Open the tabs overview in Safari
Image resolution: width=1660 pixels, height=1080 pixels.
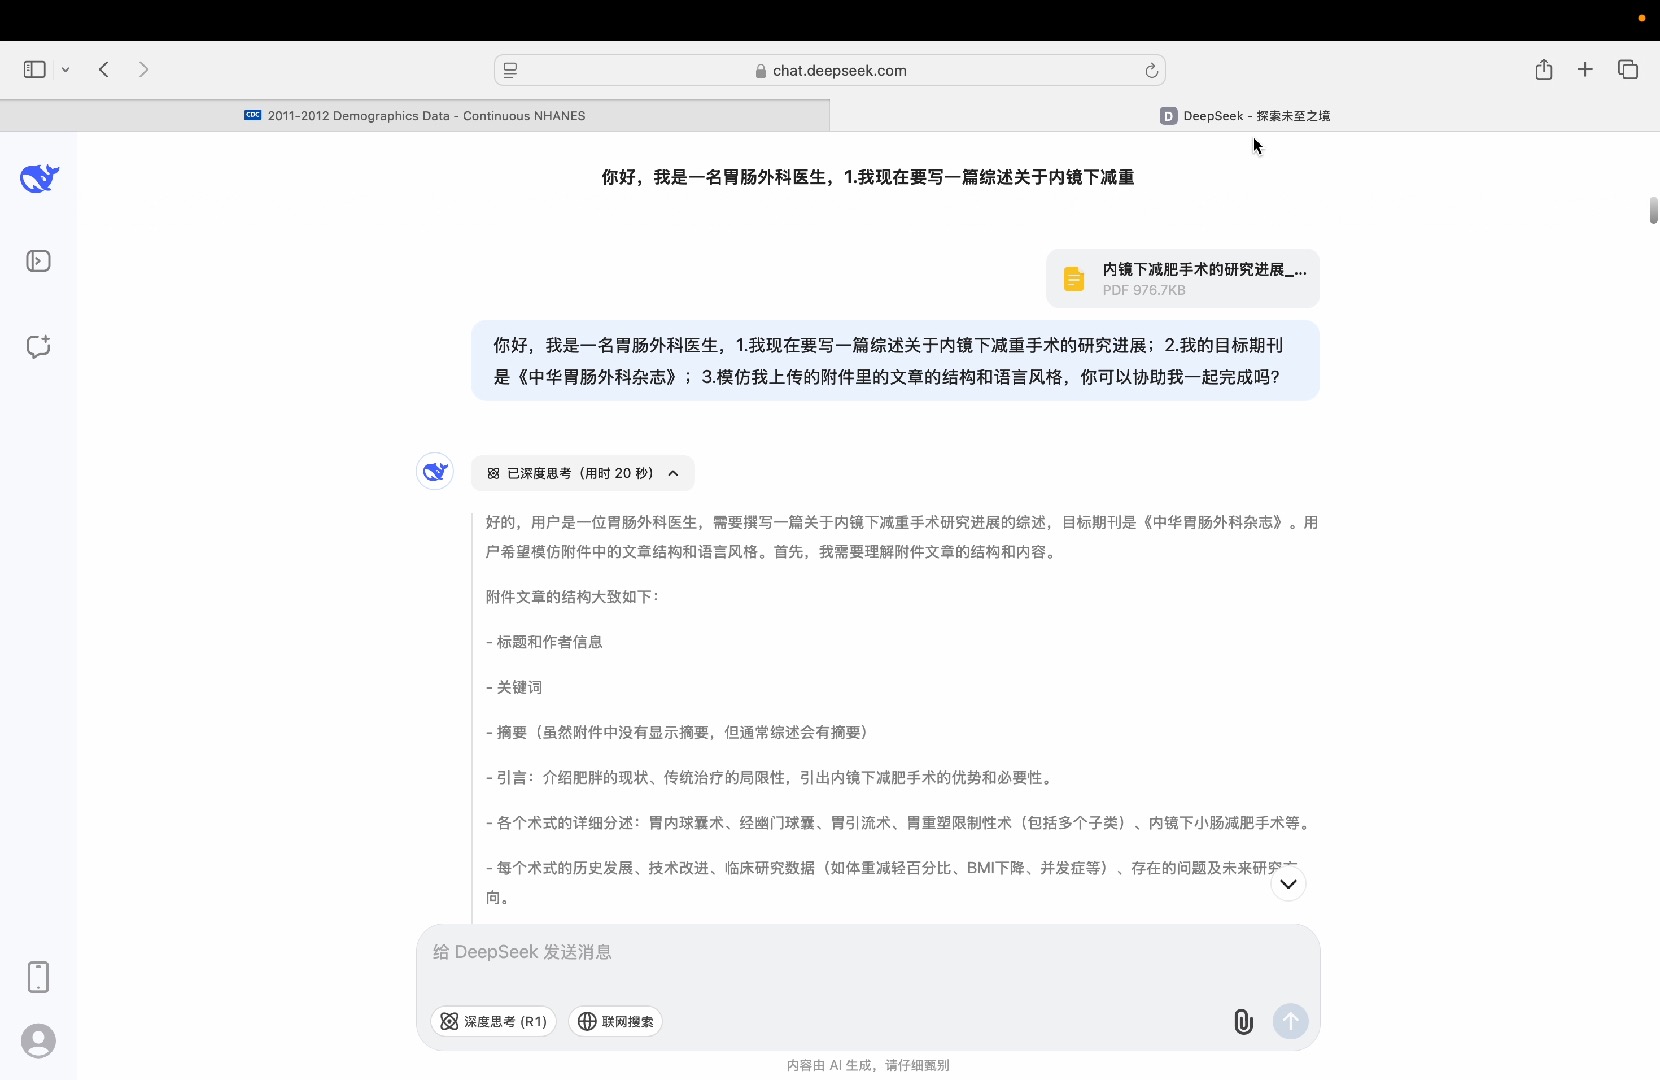coord(1628,69)
